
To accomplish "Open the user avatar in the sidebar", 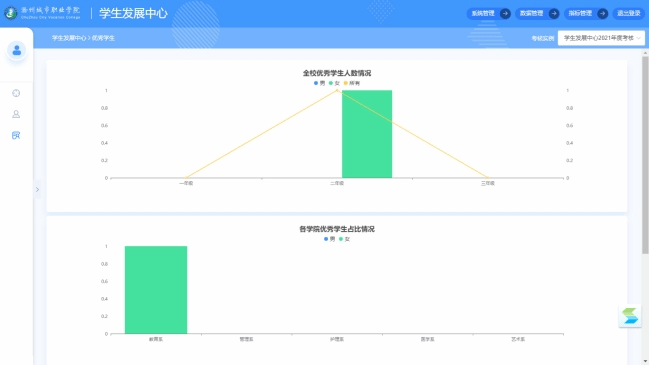I will (17, 50).
